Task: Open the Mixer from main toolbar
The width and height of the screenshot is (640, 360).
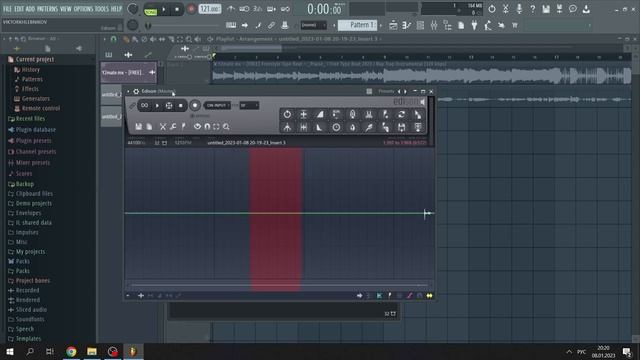Action: 434,25
